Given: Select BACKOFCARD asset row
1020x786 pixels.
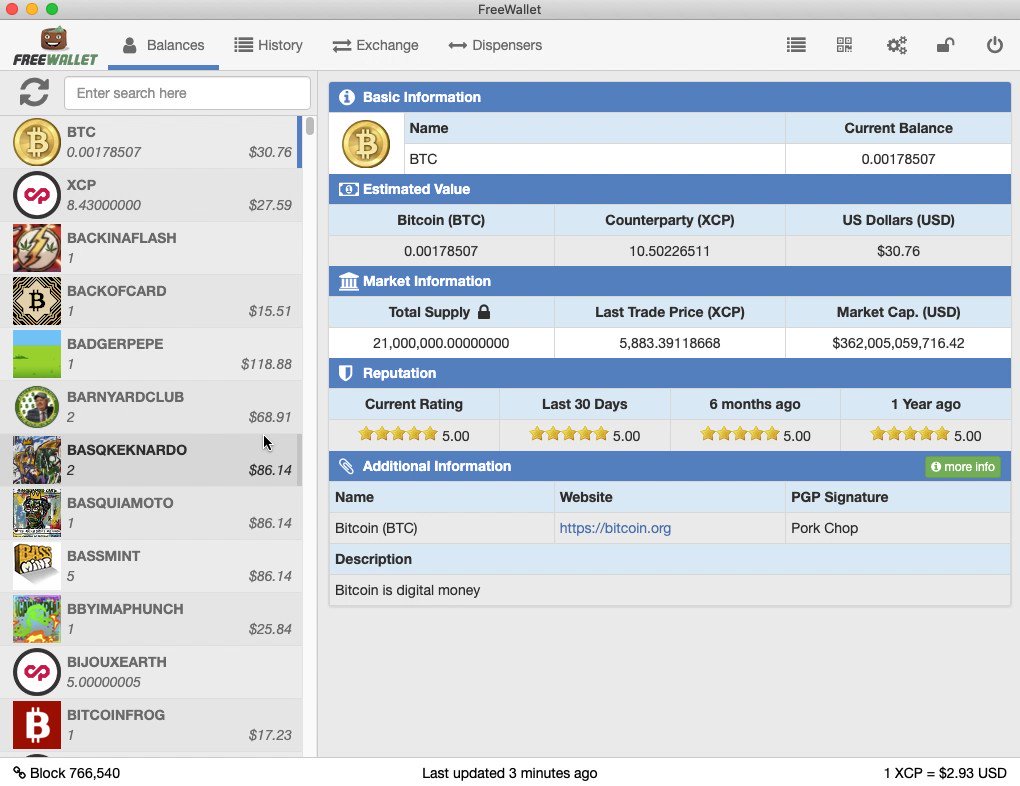Looking at the screenshot, I should coord(151,301).
